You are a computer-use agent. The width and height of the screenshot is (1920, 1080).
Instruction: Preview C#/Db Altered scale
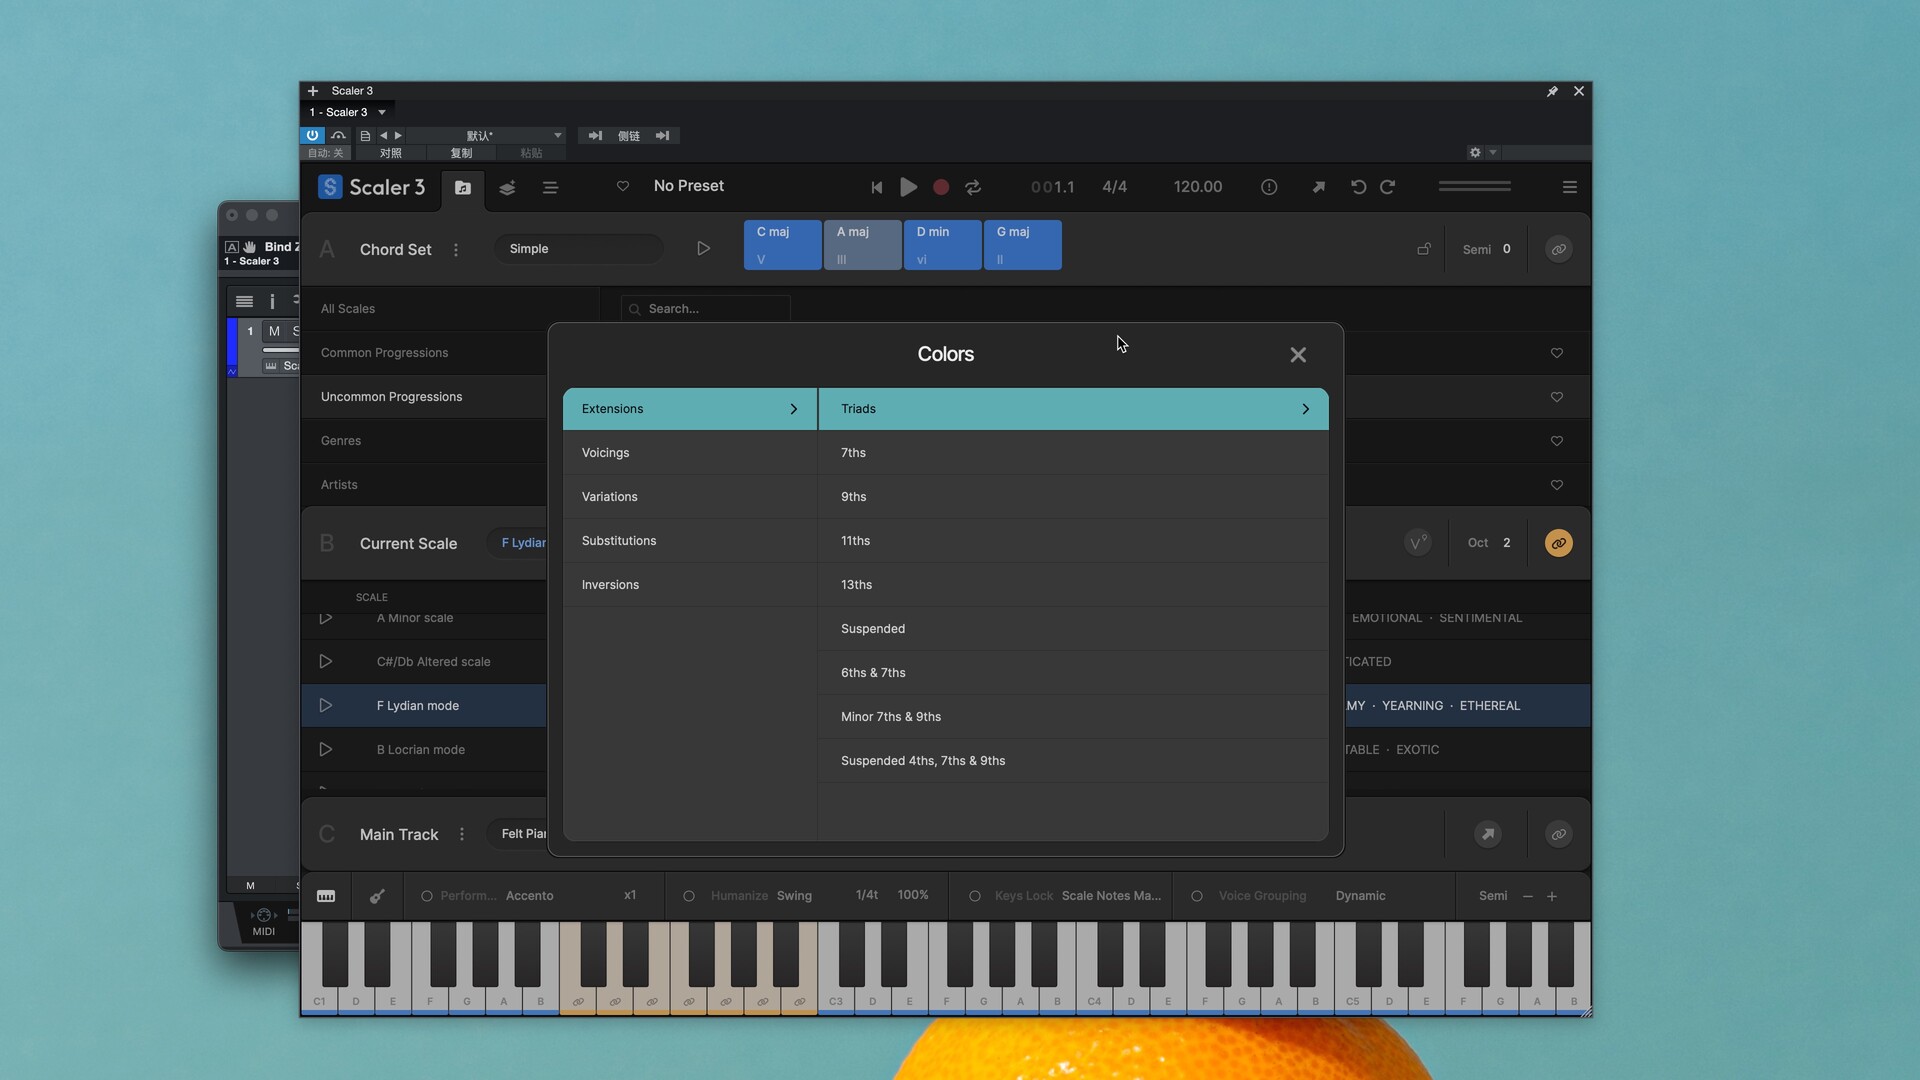coord(326,662)
